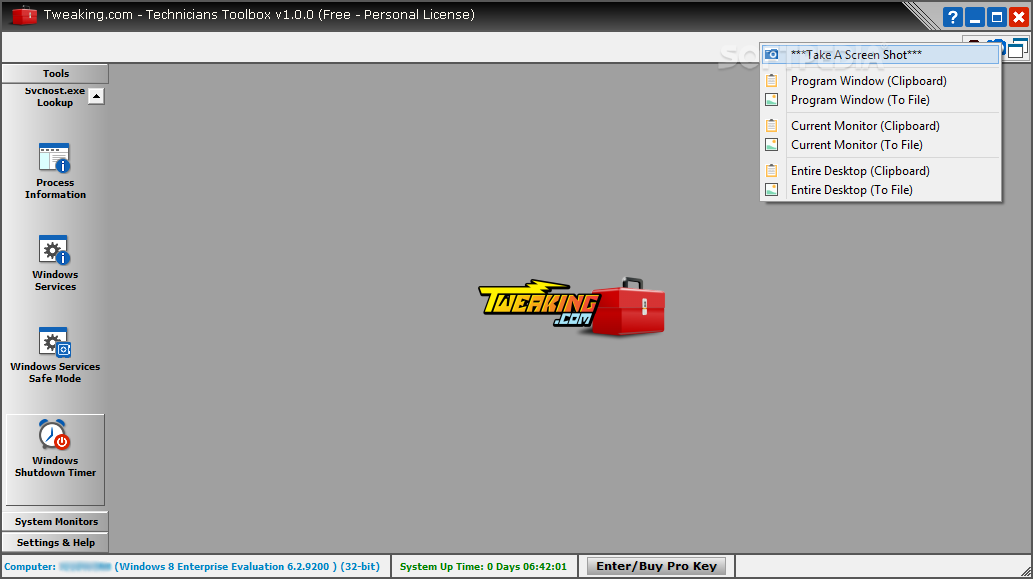Click the Computer info status text

pyautogui.click(x=192, y=566)
